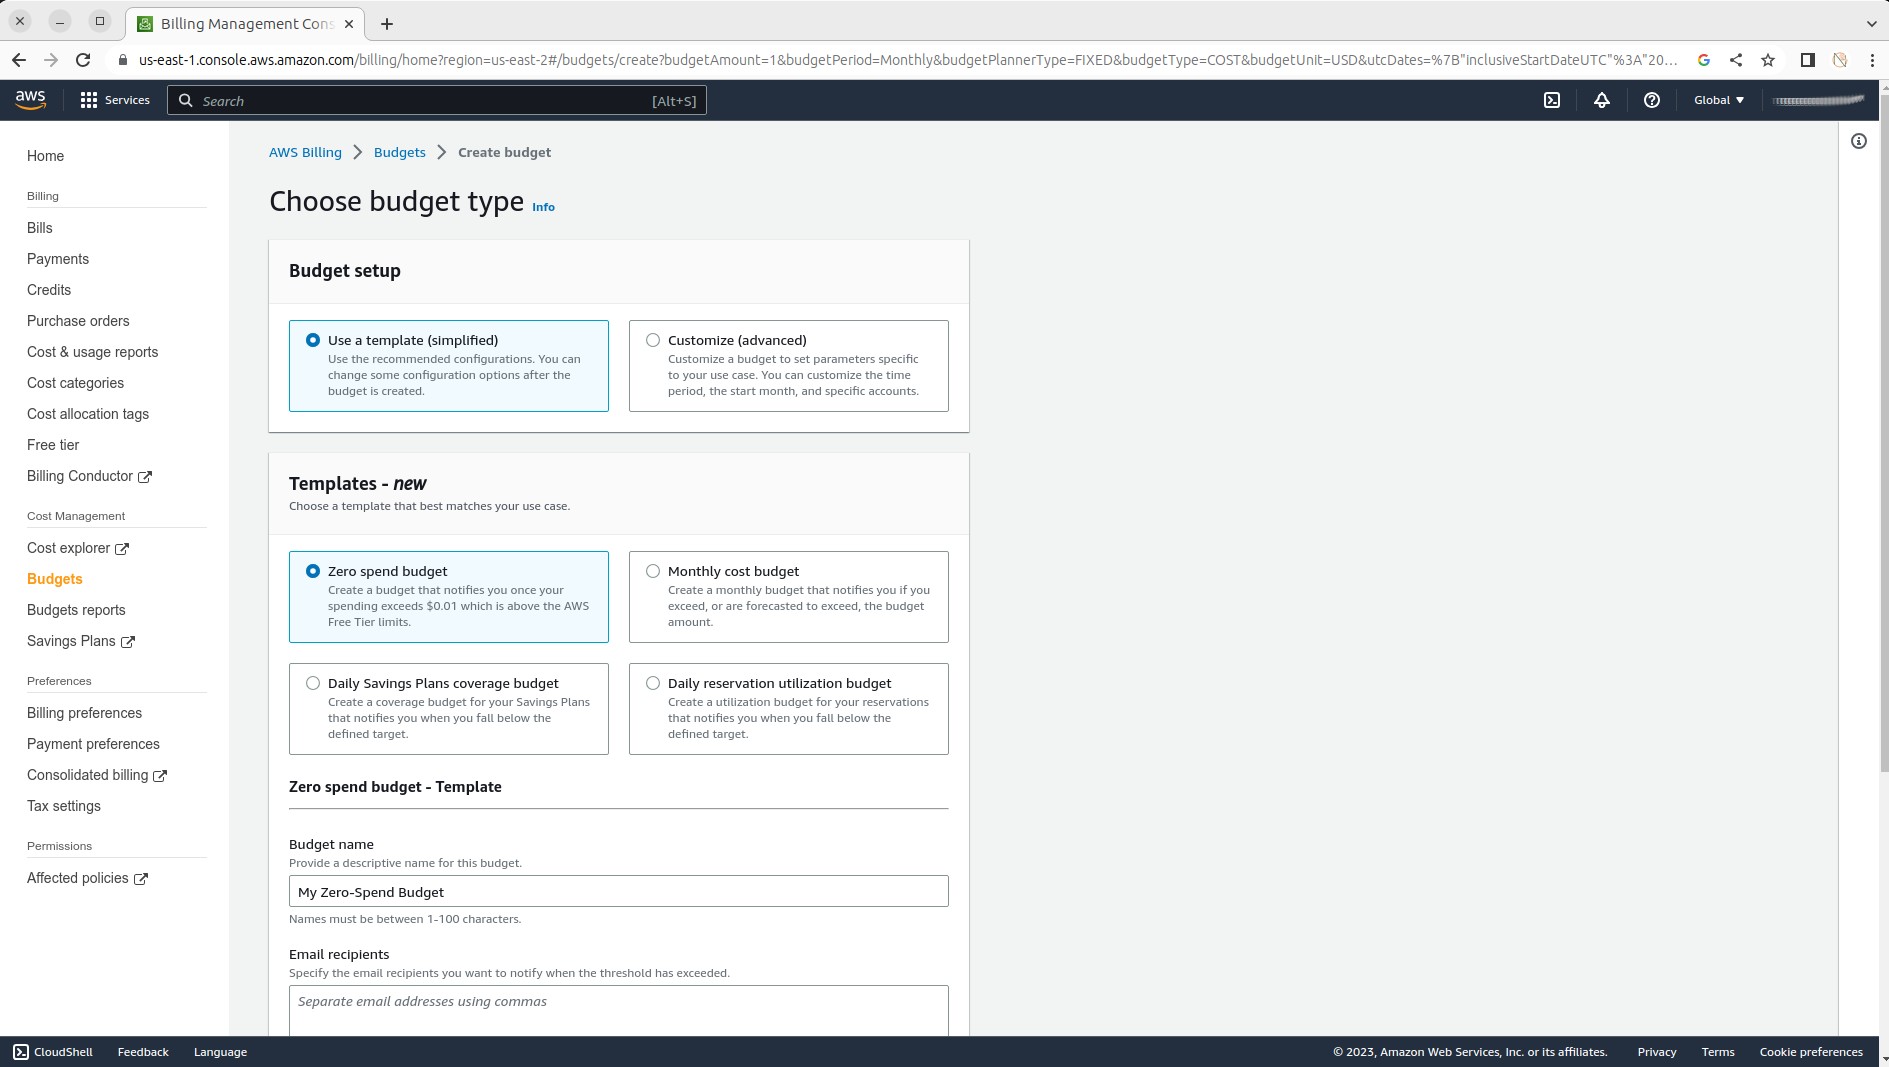Open the Info link beside heading
The height and width of the screenshot is (1067, 1889).
(x=543, y=207)
